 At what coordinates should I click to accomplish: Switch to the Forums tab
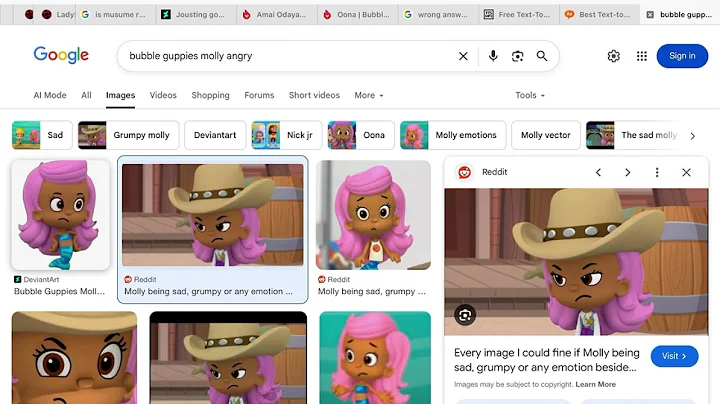(x=259, y=95)
